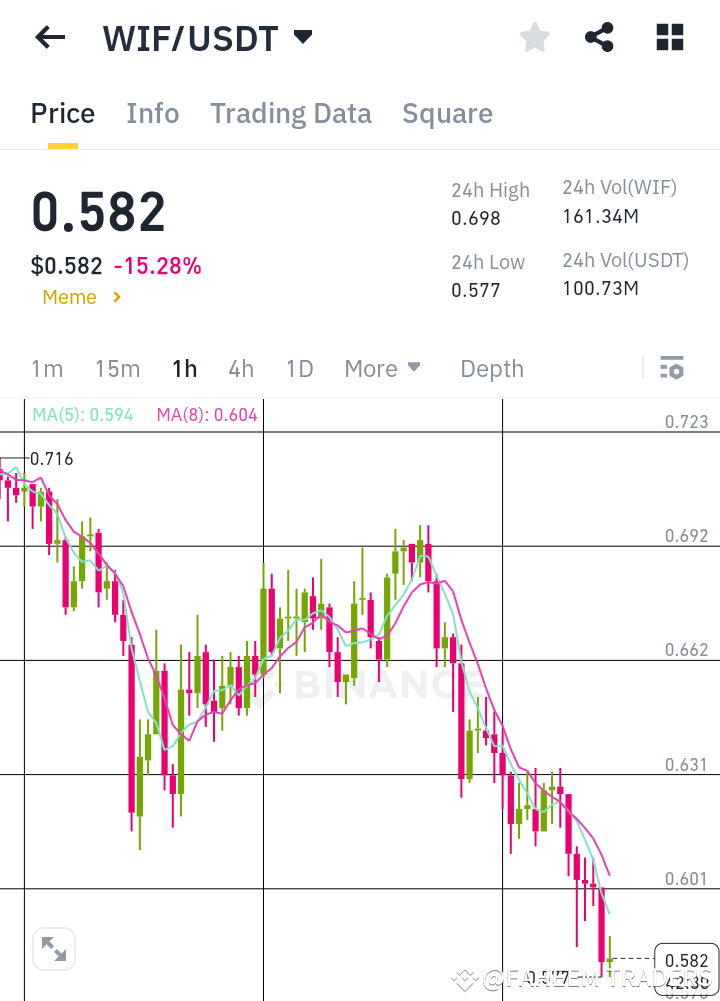The image size is (720, 1001).
Task: Click the back arrow icon
Action: [49, 37]
